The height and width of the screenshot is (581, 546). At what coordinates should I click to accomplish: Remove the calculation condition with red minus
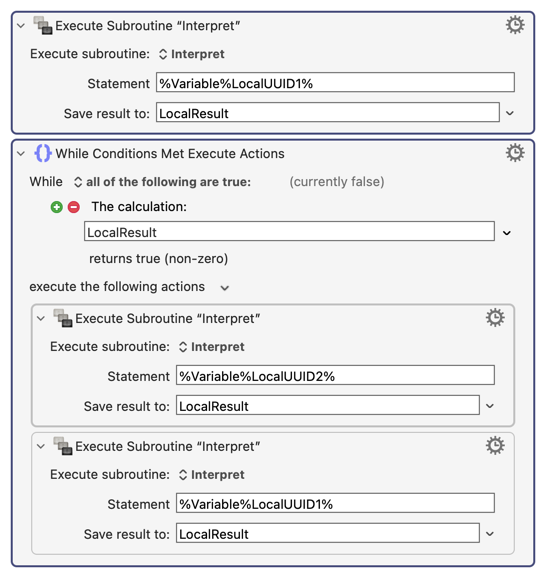(74, 207)
